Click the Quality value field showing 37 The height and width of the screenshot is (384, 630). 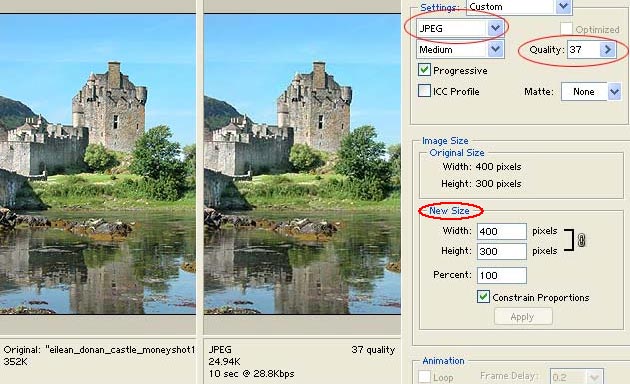click(x=583, y=49)
